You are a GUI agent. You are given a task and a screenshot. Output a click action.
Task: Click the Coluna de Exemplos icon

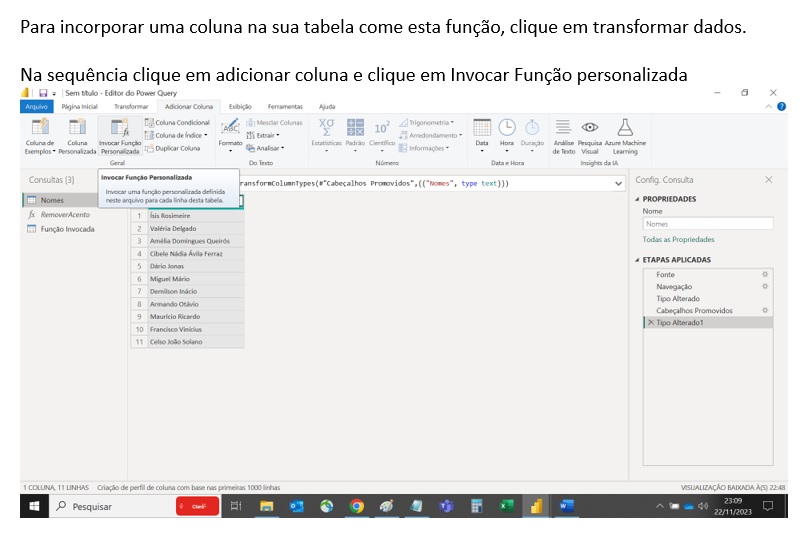[40, 127]
